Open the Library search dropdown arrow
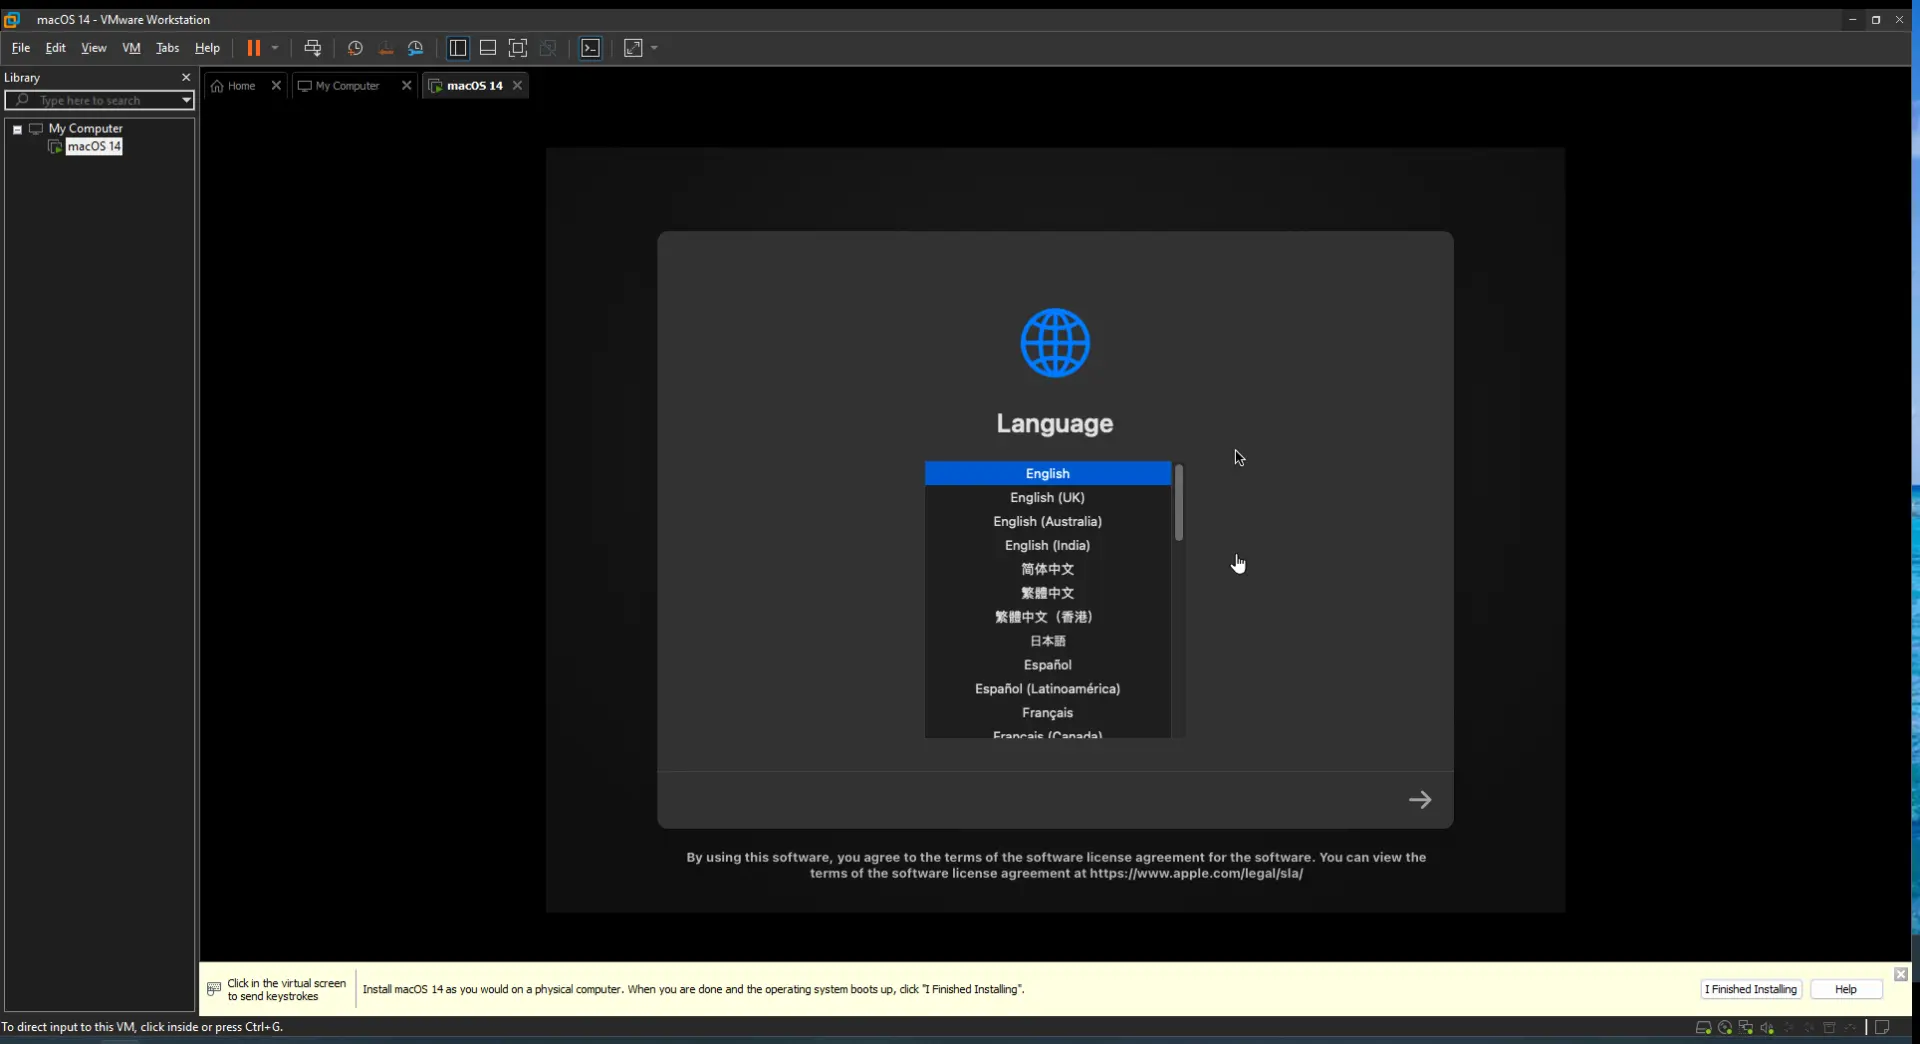The image size is (1920, 1044). pyautogui.click(x=186, y=100)
